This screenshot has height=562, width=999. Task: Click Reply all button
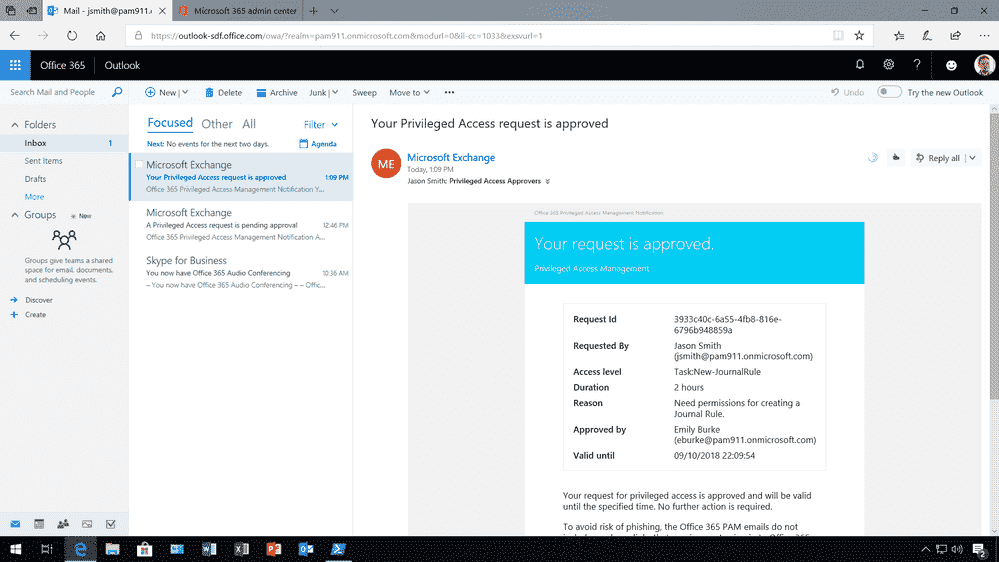(938, 157)
